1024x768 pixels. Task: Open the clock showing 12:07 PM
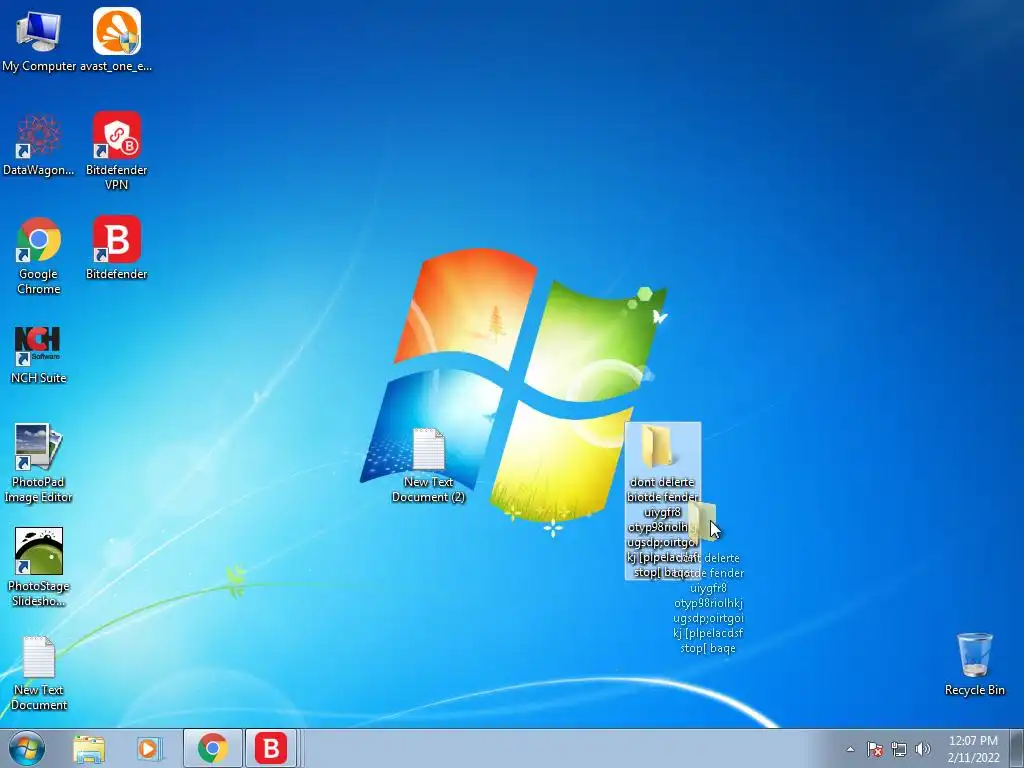pos(973,749)
